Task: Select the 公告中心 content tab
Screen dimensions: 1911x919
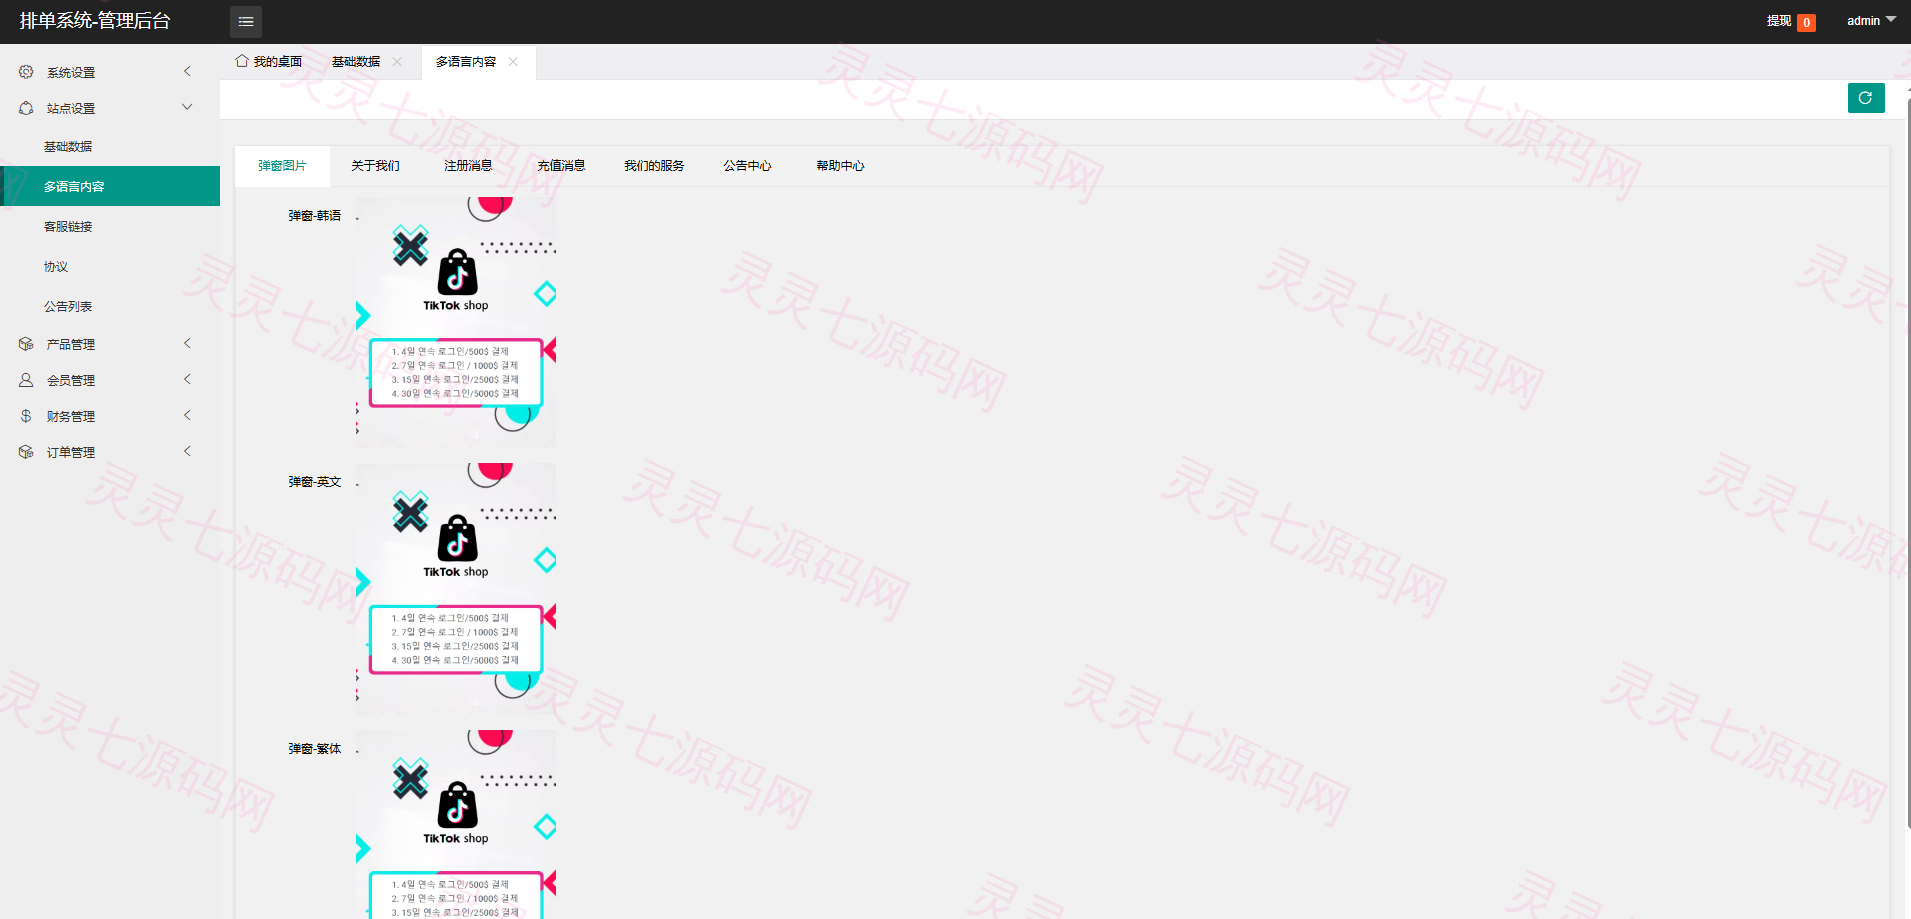Action: (747, 166)
